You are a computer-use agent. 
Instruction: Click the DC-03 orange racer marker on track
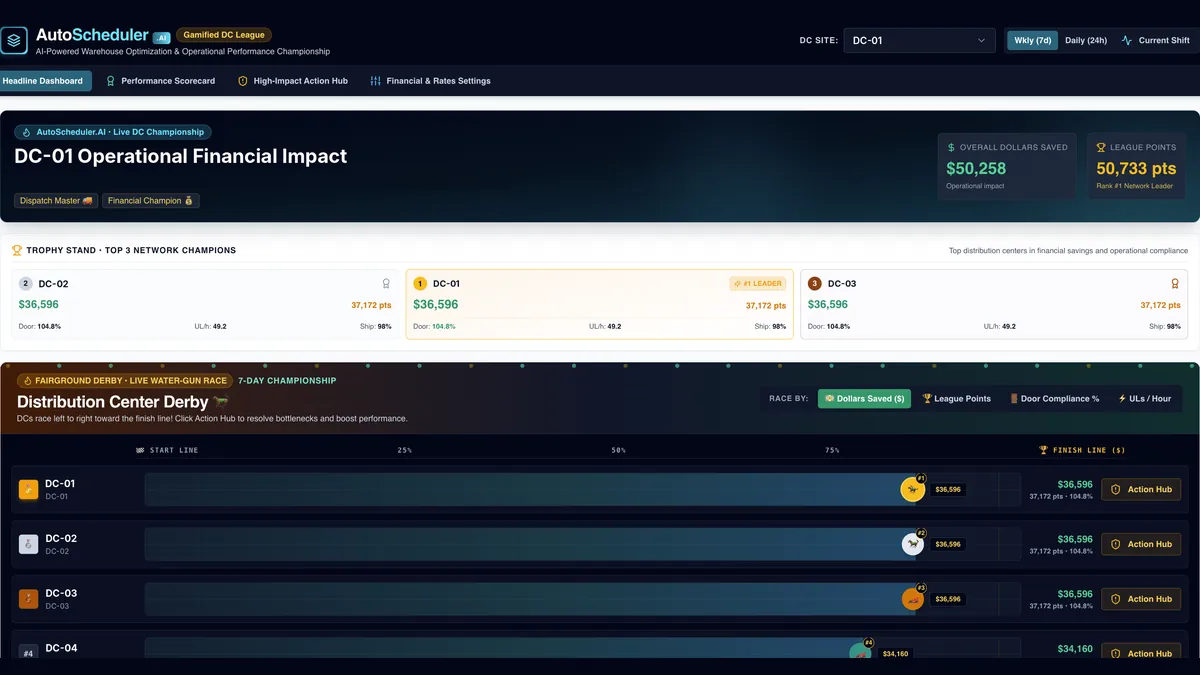912,599
